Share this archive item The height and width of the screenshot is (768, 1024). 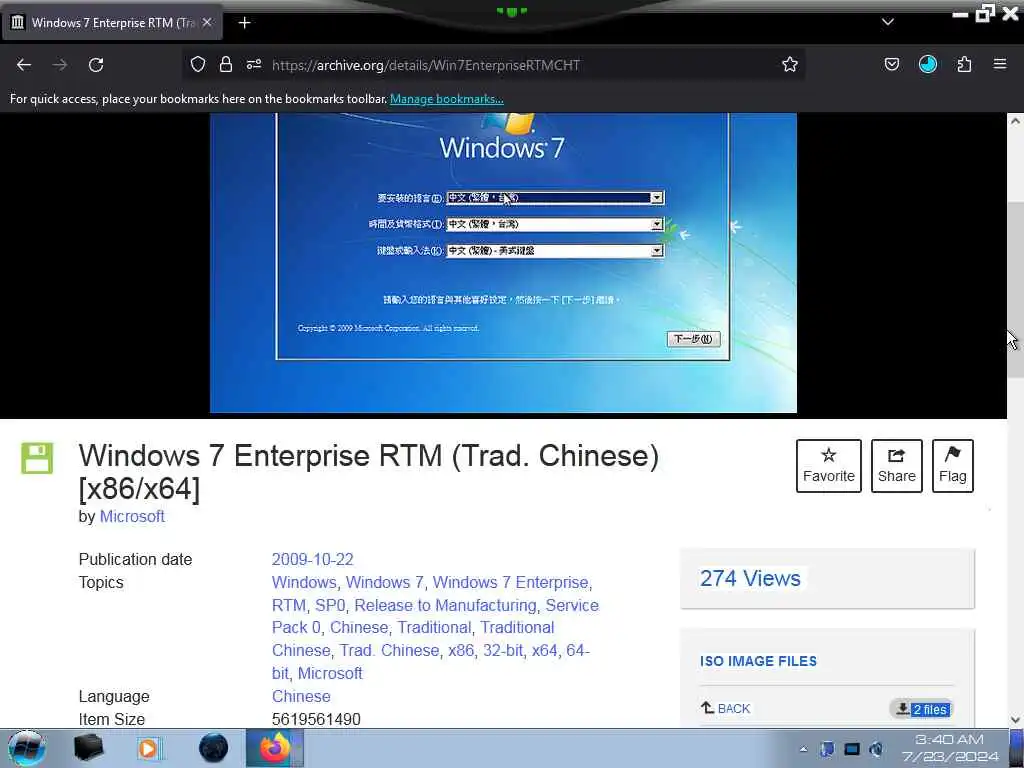tap(897, 466)
